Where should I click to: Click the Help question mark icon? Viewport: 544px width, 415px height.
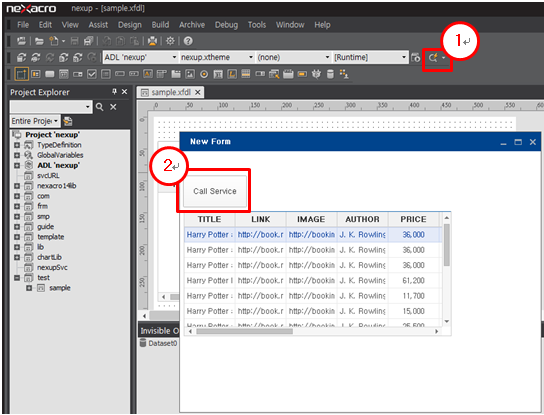[x=188, y=41]
